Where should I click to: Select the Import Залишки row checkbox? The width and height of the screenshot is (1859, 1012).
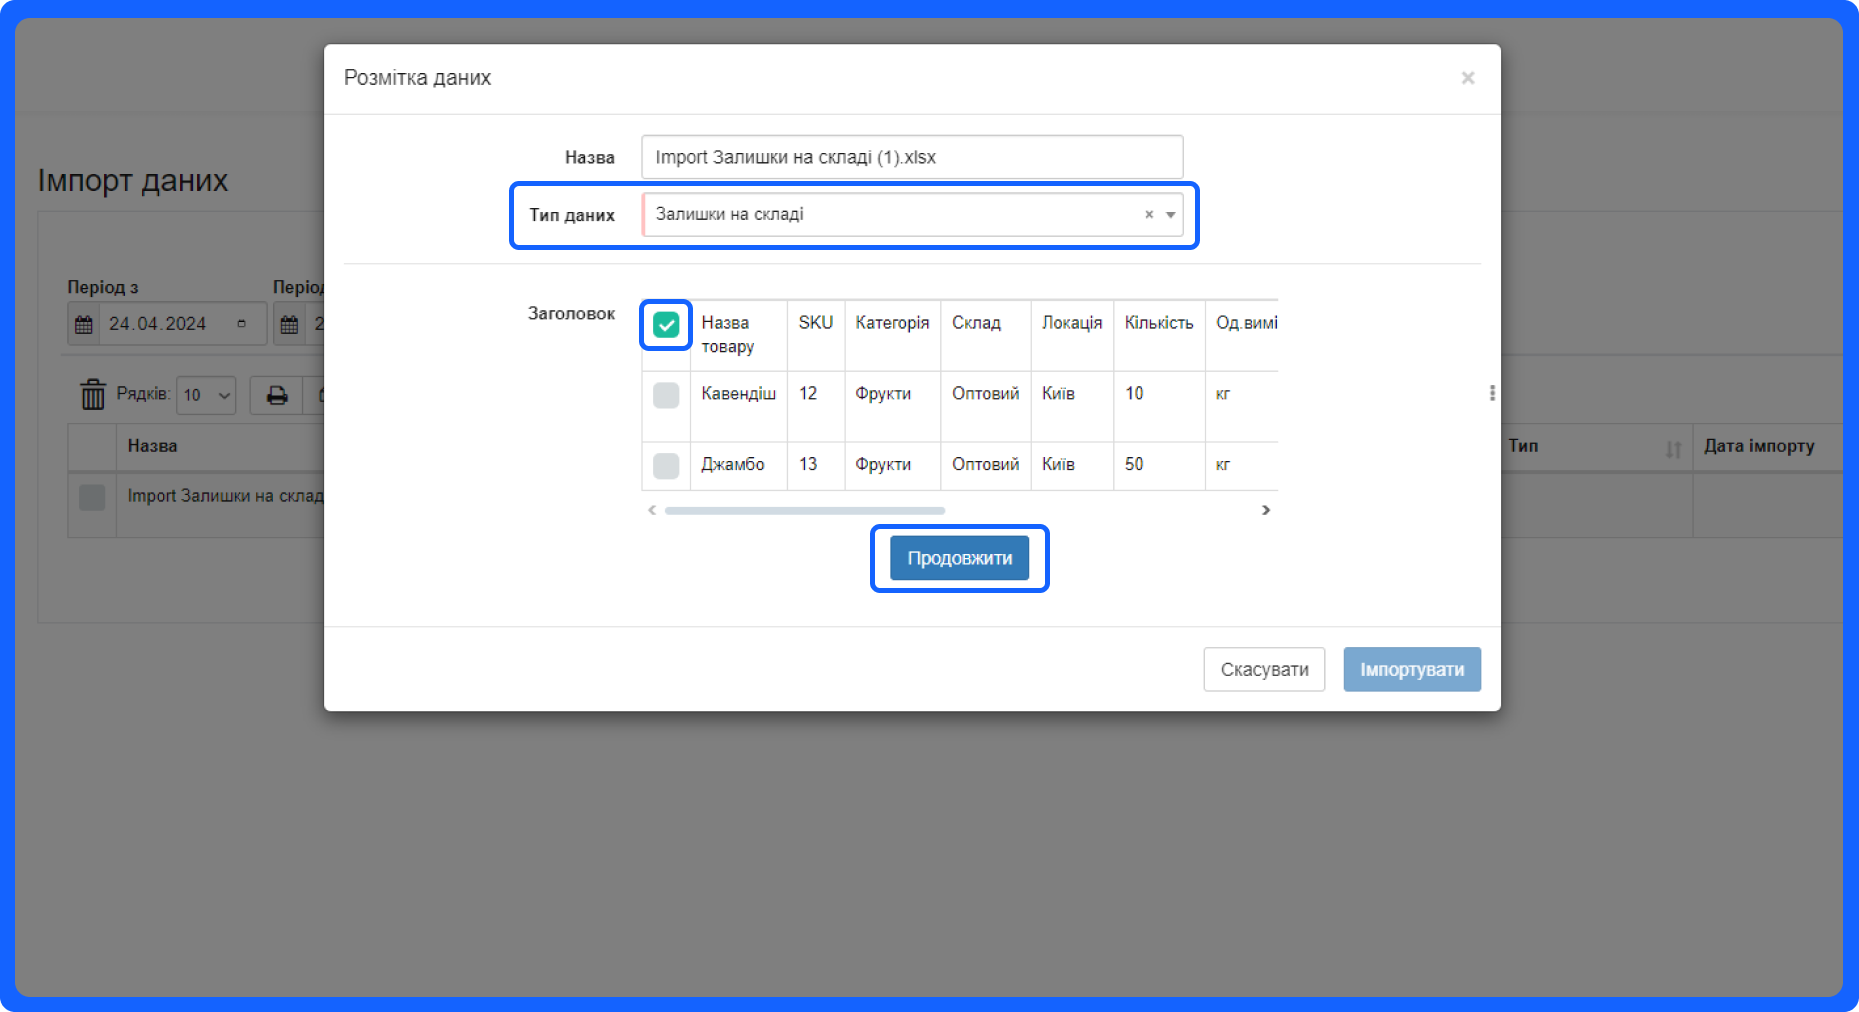point(92,497)
